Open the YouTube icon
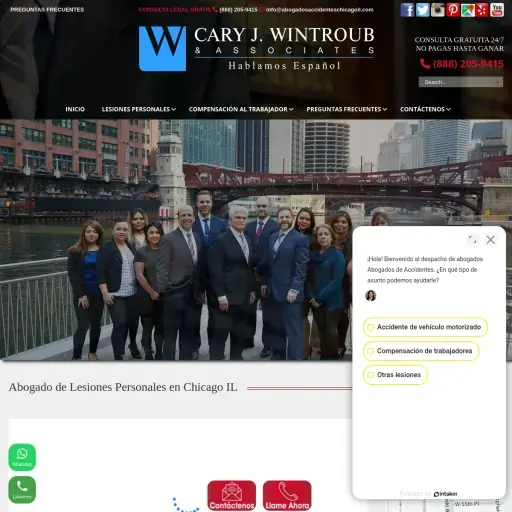The width and height of the screenshot is (512, 512). (497, 10)
